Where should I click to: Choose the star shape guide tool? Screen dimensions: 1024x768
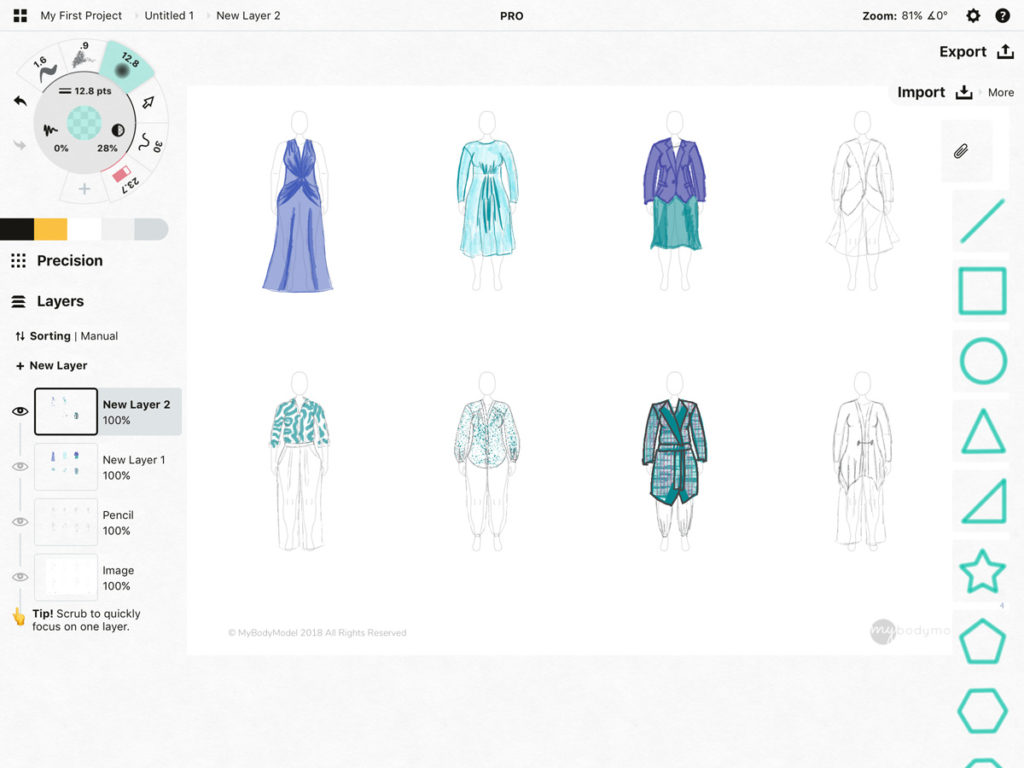coord(981,571)
